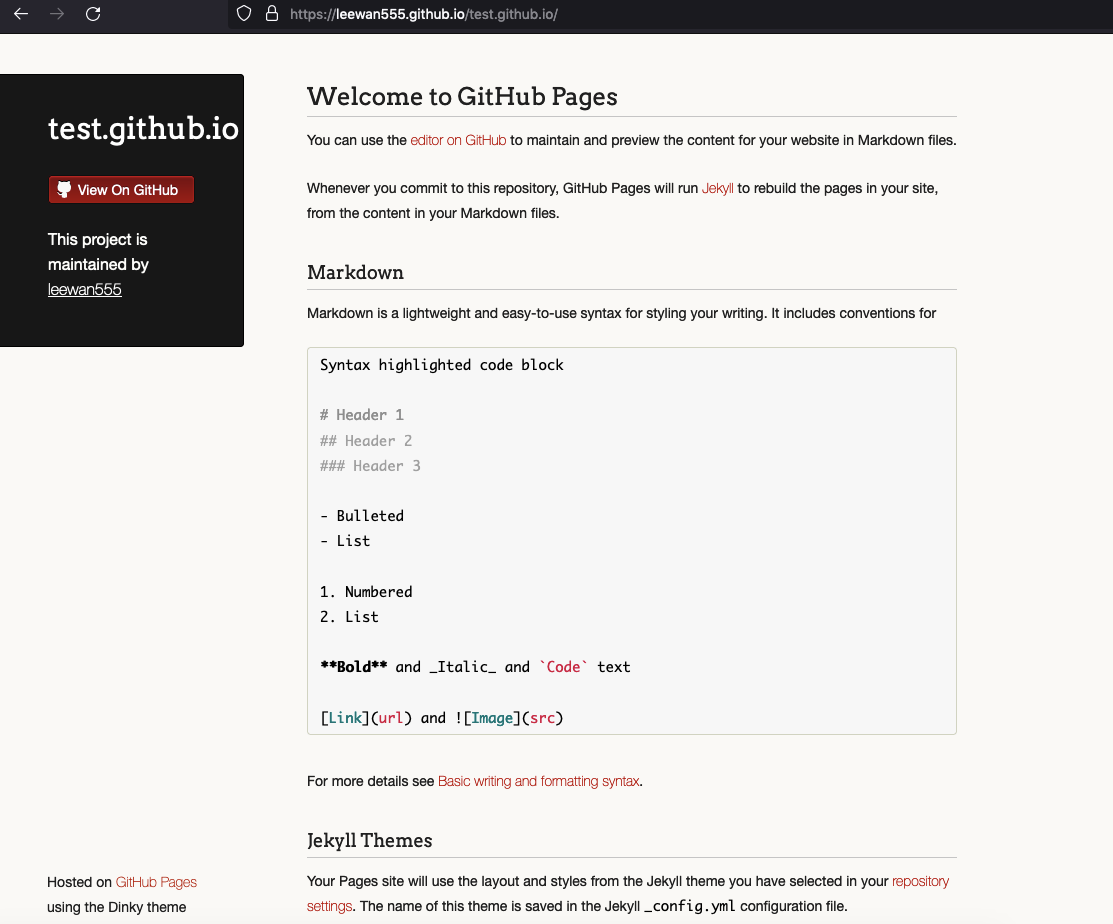Click the '- Bulleted' code line
The height and width of the screenshot is (924, 1113).
[x=361, y=516]
